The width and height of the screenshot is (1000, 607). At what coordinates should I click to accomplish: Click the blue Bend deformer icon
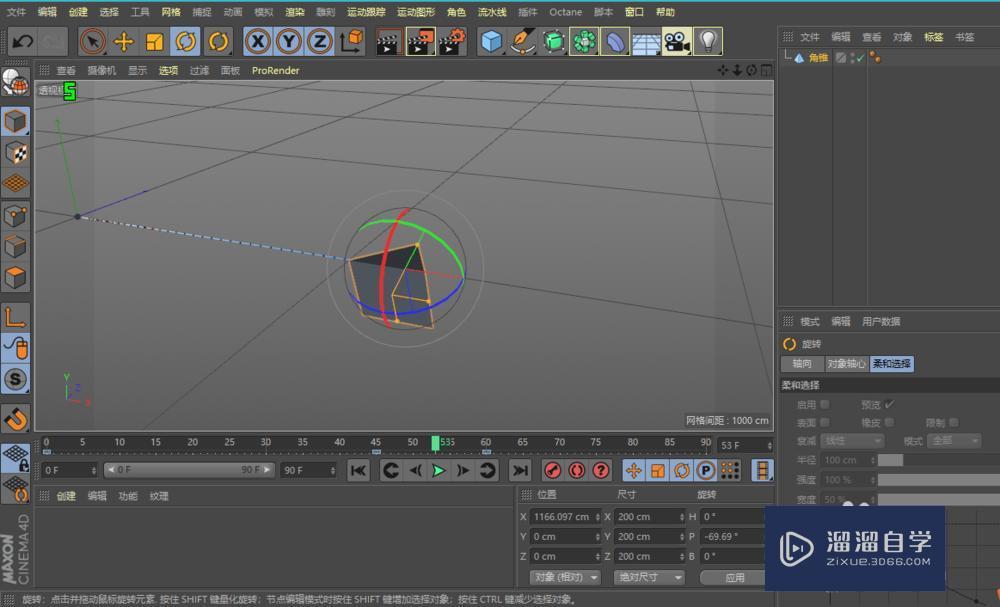[x=615, y=41]
